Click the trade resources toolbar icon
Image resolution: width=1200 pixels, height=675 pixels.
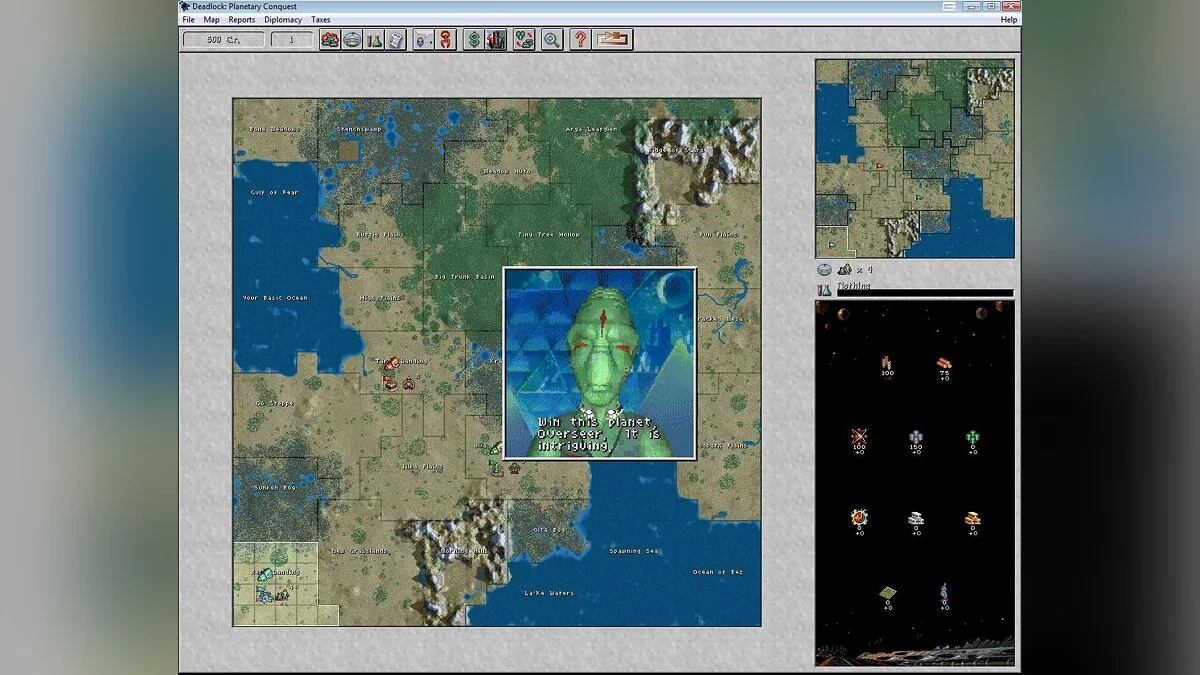pos(524,40)
